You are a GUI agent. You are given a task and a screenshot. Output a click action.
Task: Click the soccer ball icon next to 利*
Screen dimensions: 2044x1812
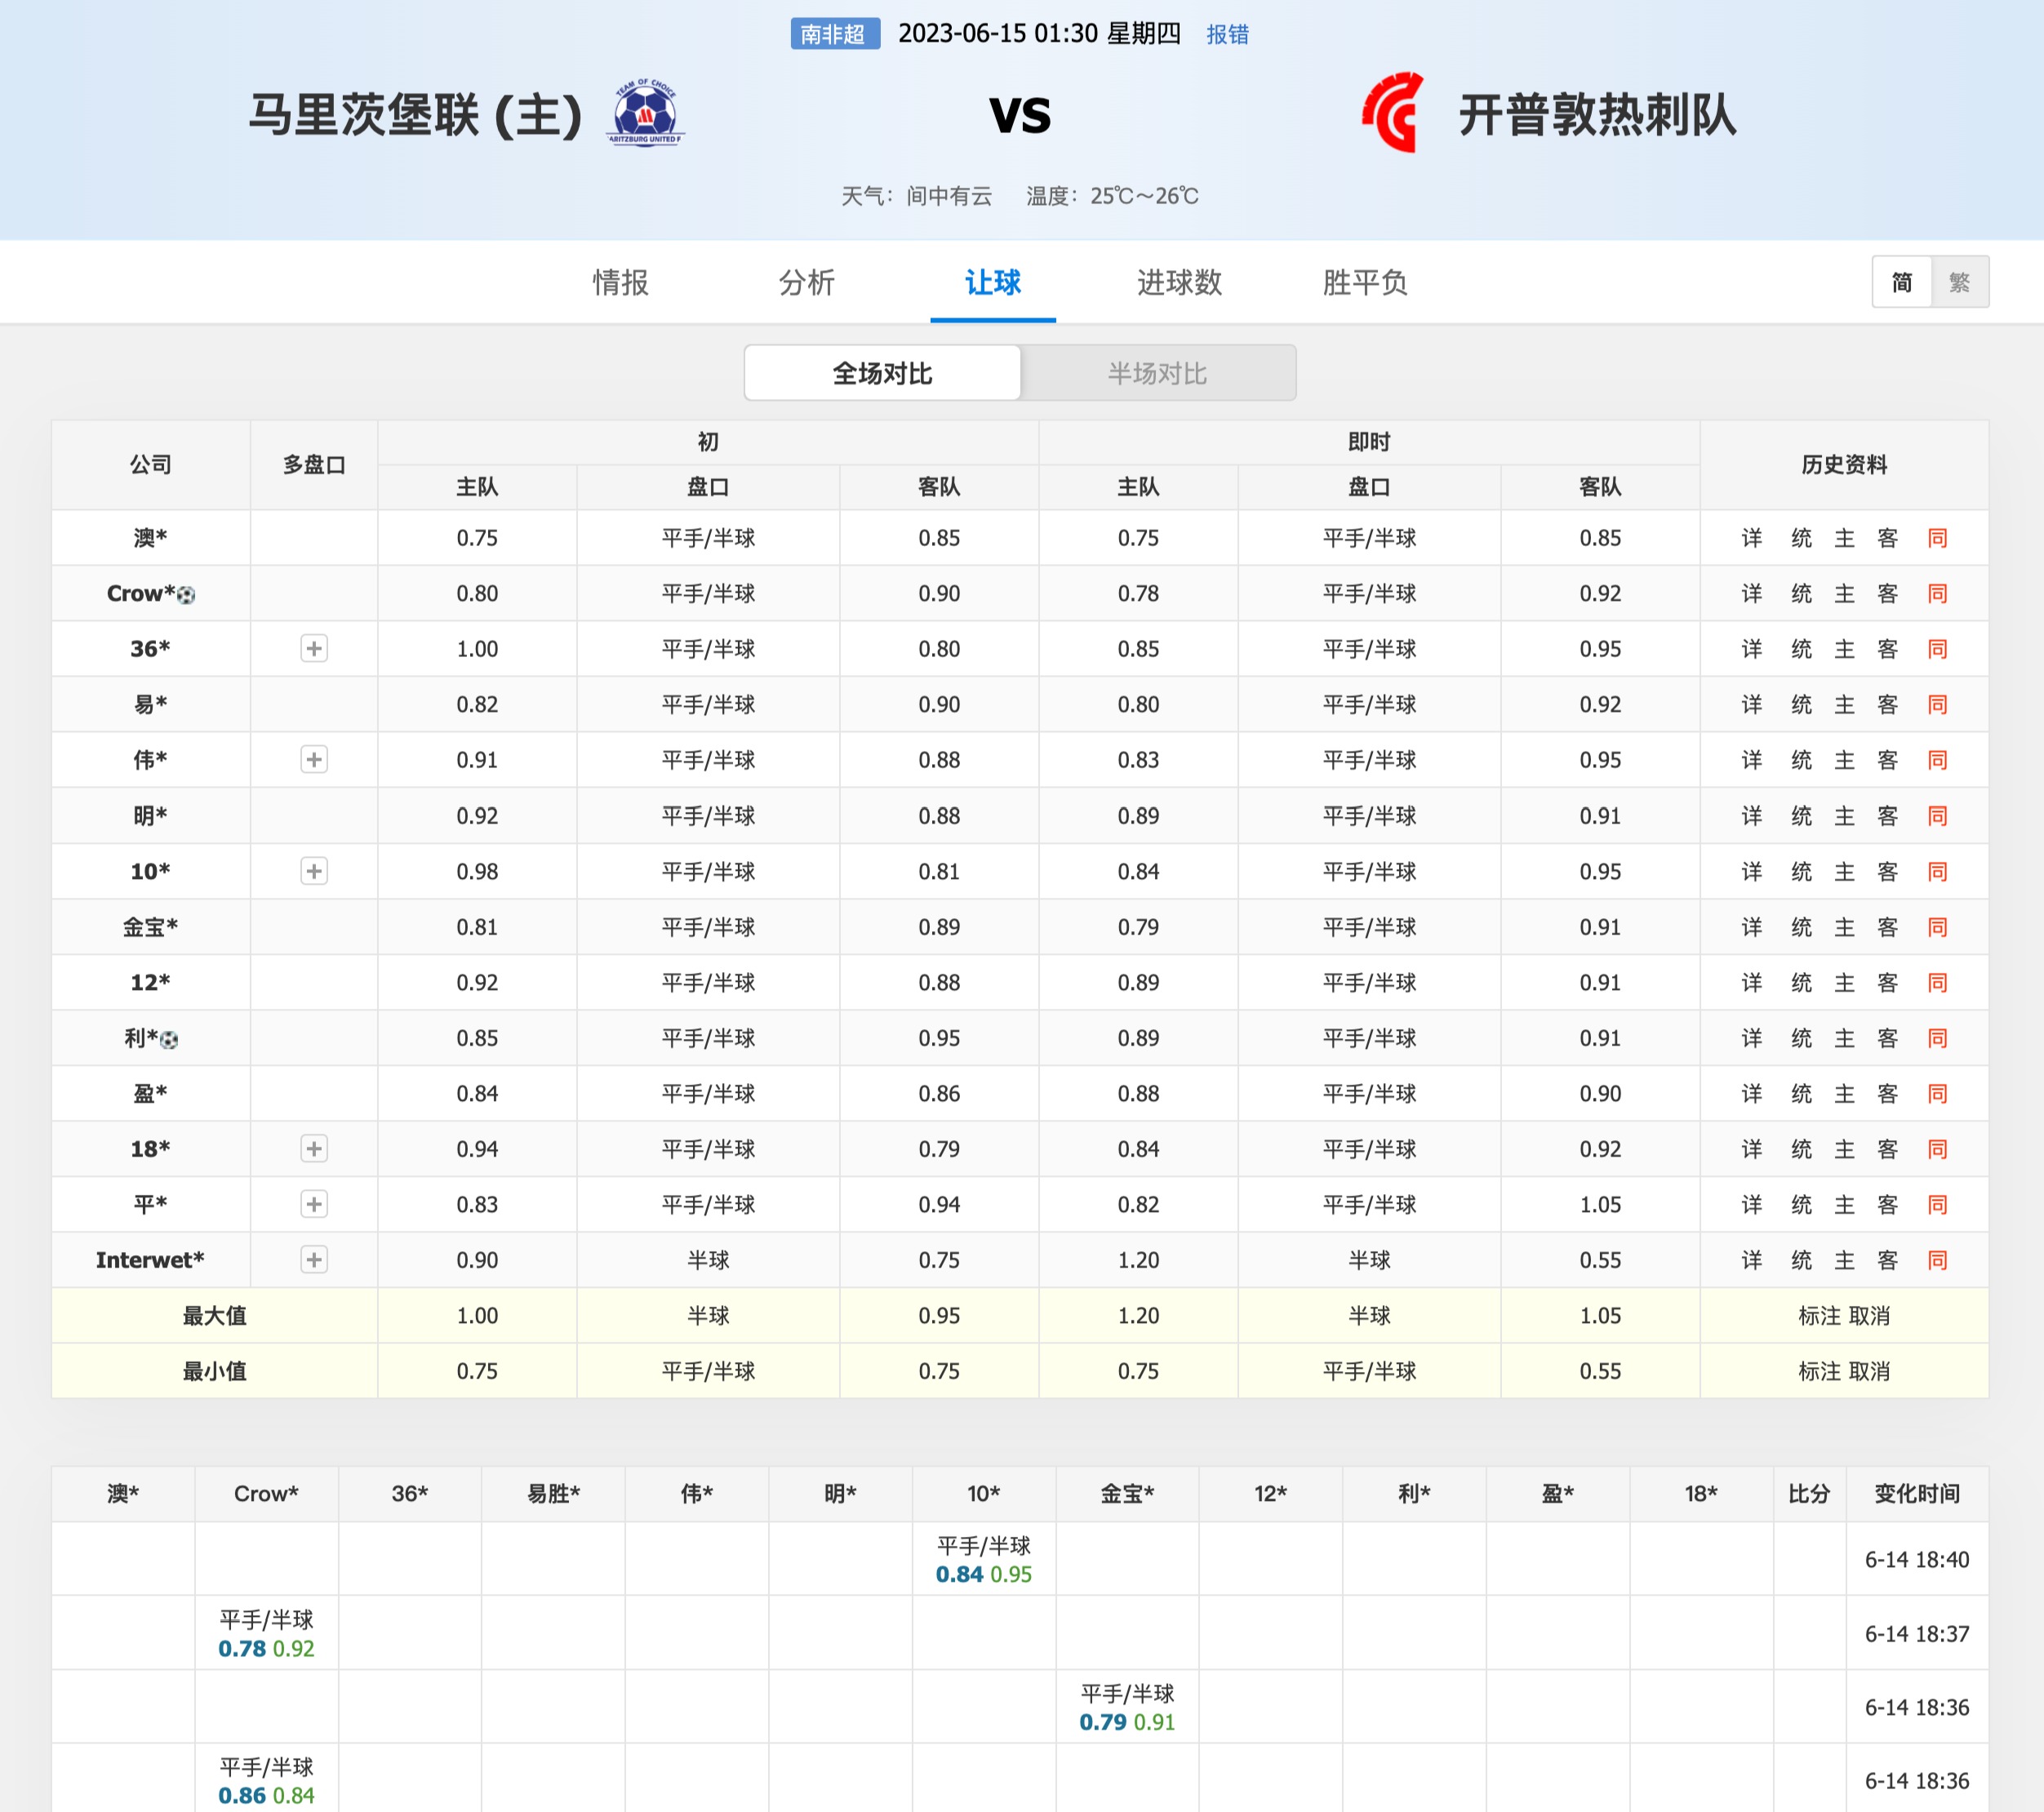(169, 1040)
